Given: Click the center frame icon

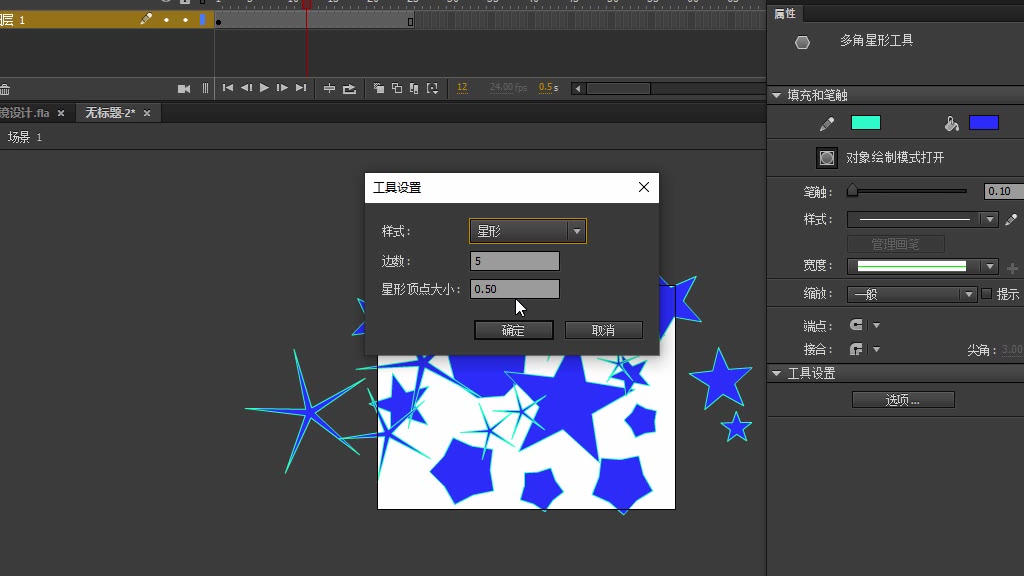Looking at the screenshot, I should coord(329,89).
